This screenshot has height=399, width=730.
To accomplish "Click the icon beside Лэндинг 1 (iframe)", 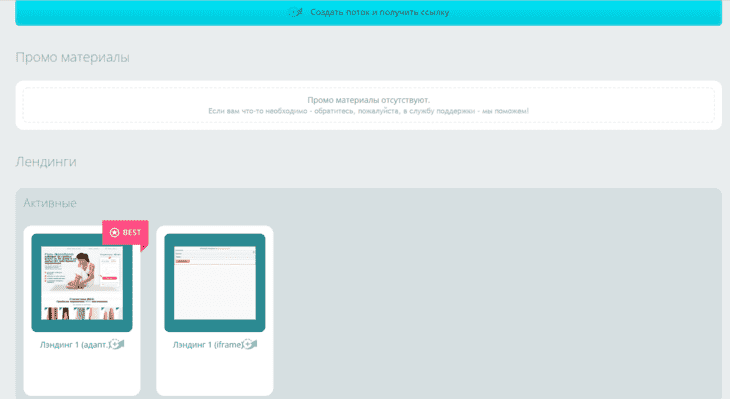I will point(250,345).
